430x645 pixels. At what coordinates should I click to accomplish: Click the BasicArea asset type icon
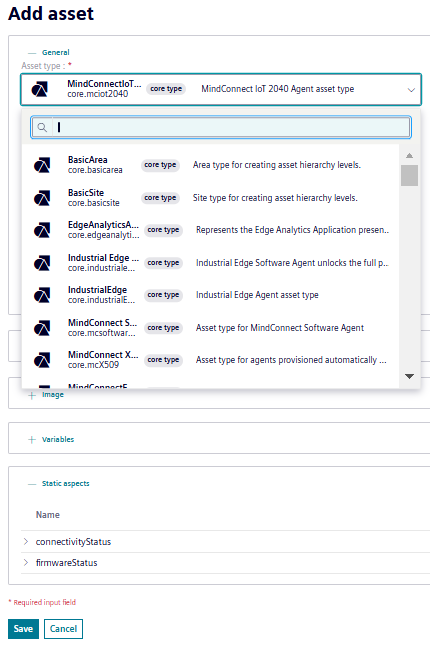42,165
